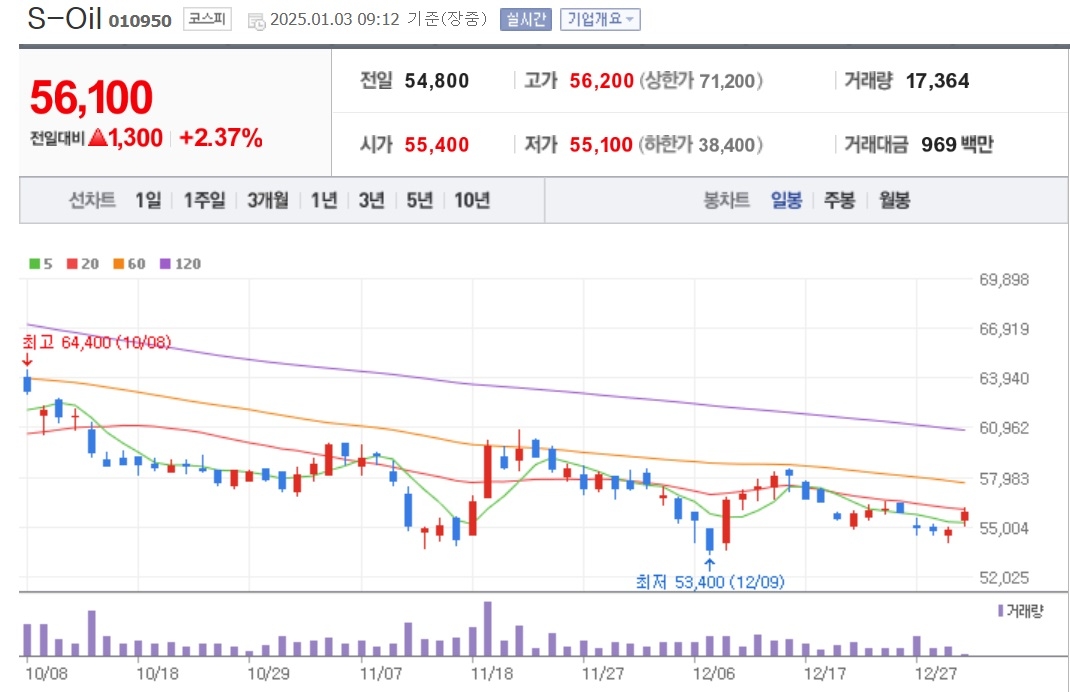1070x692 pixels.
Task: Click the current price 56,100
Action: click(91, 97)
